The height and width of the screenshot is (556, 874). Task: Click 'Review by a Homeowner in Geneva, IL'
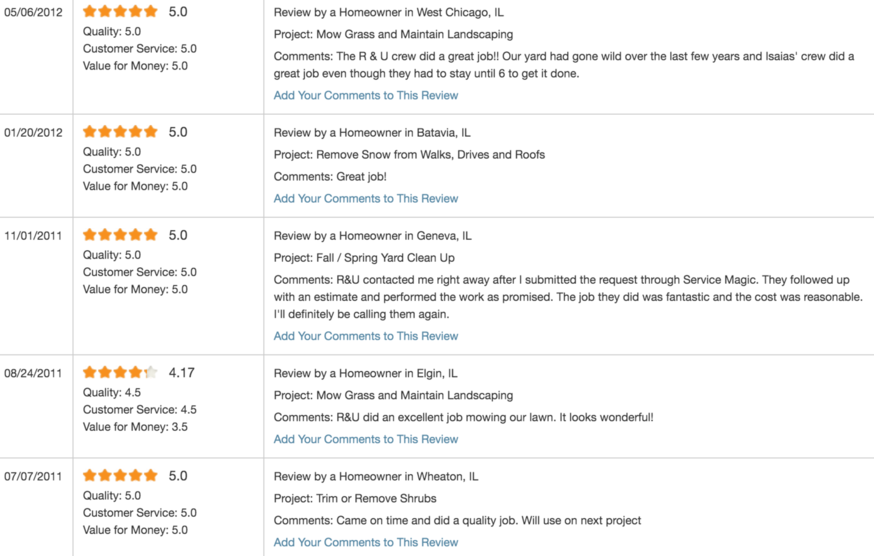(372, 236)
